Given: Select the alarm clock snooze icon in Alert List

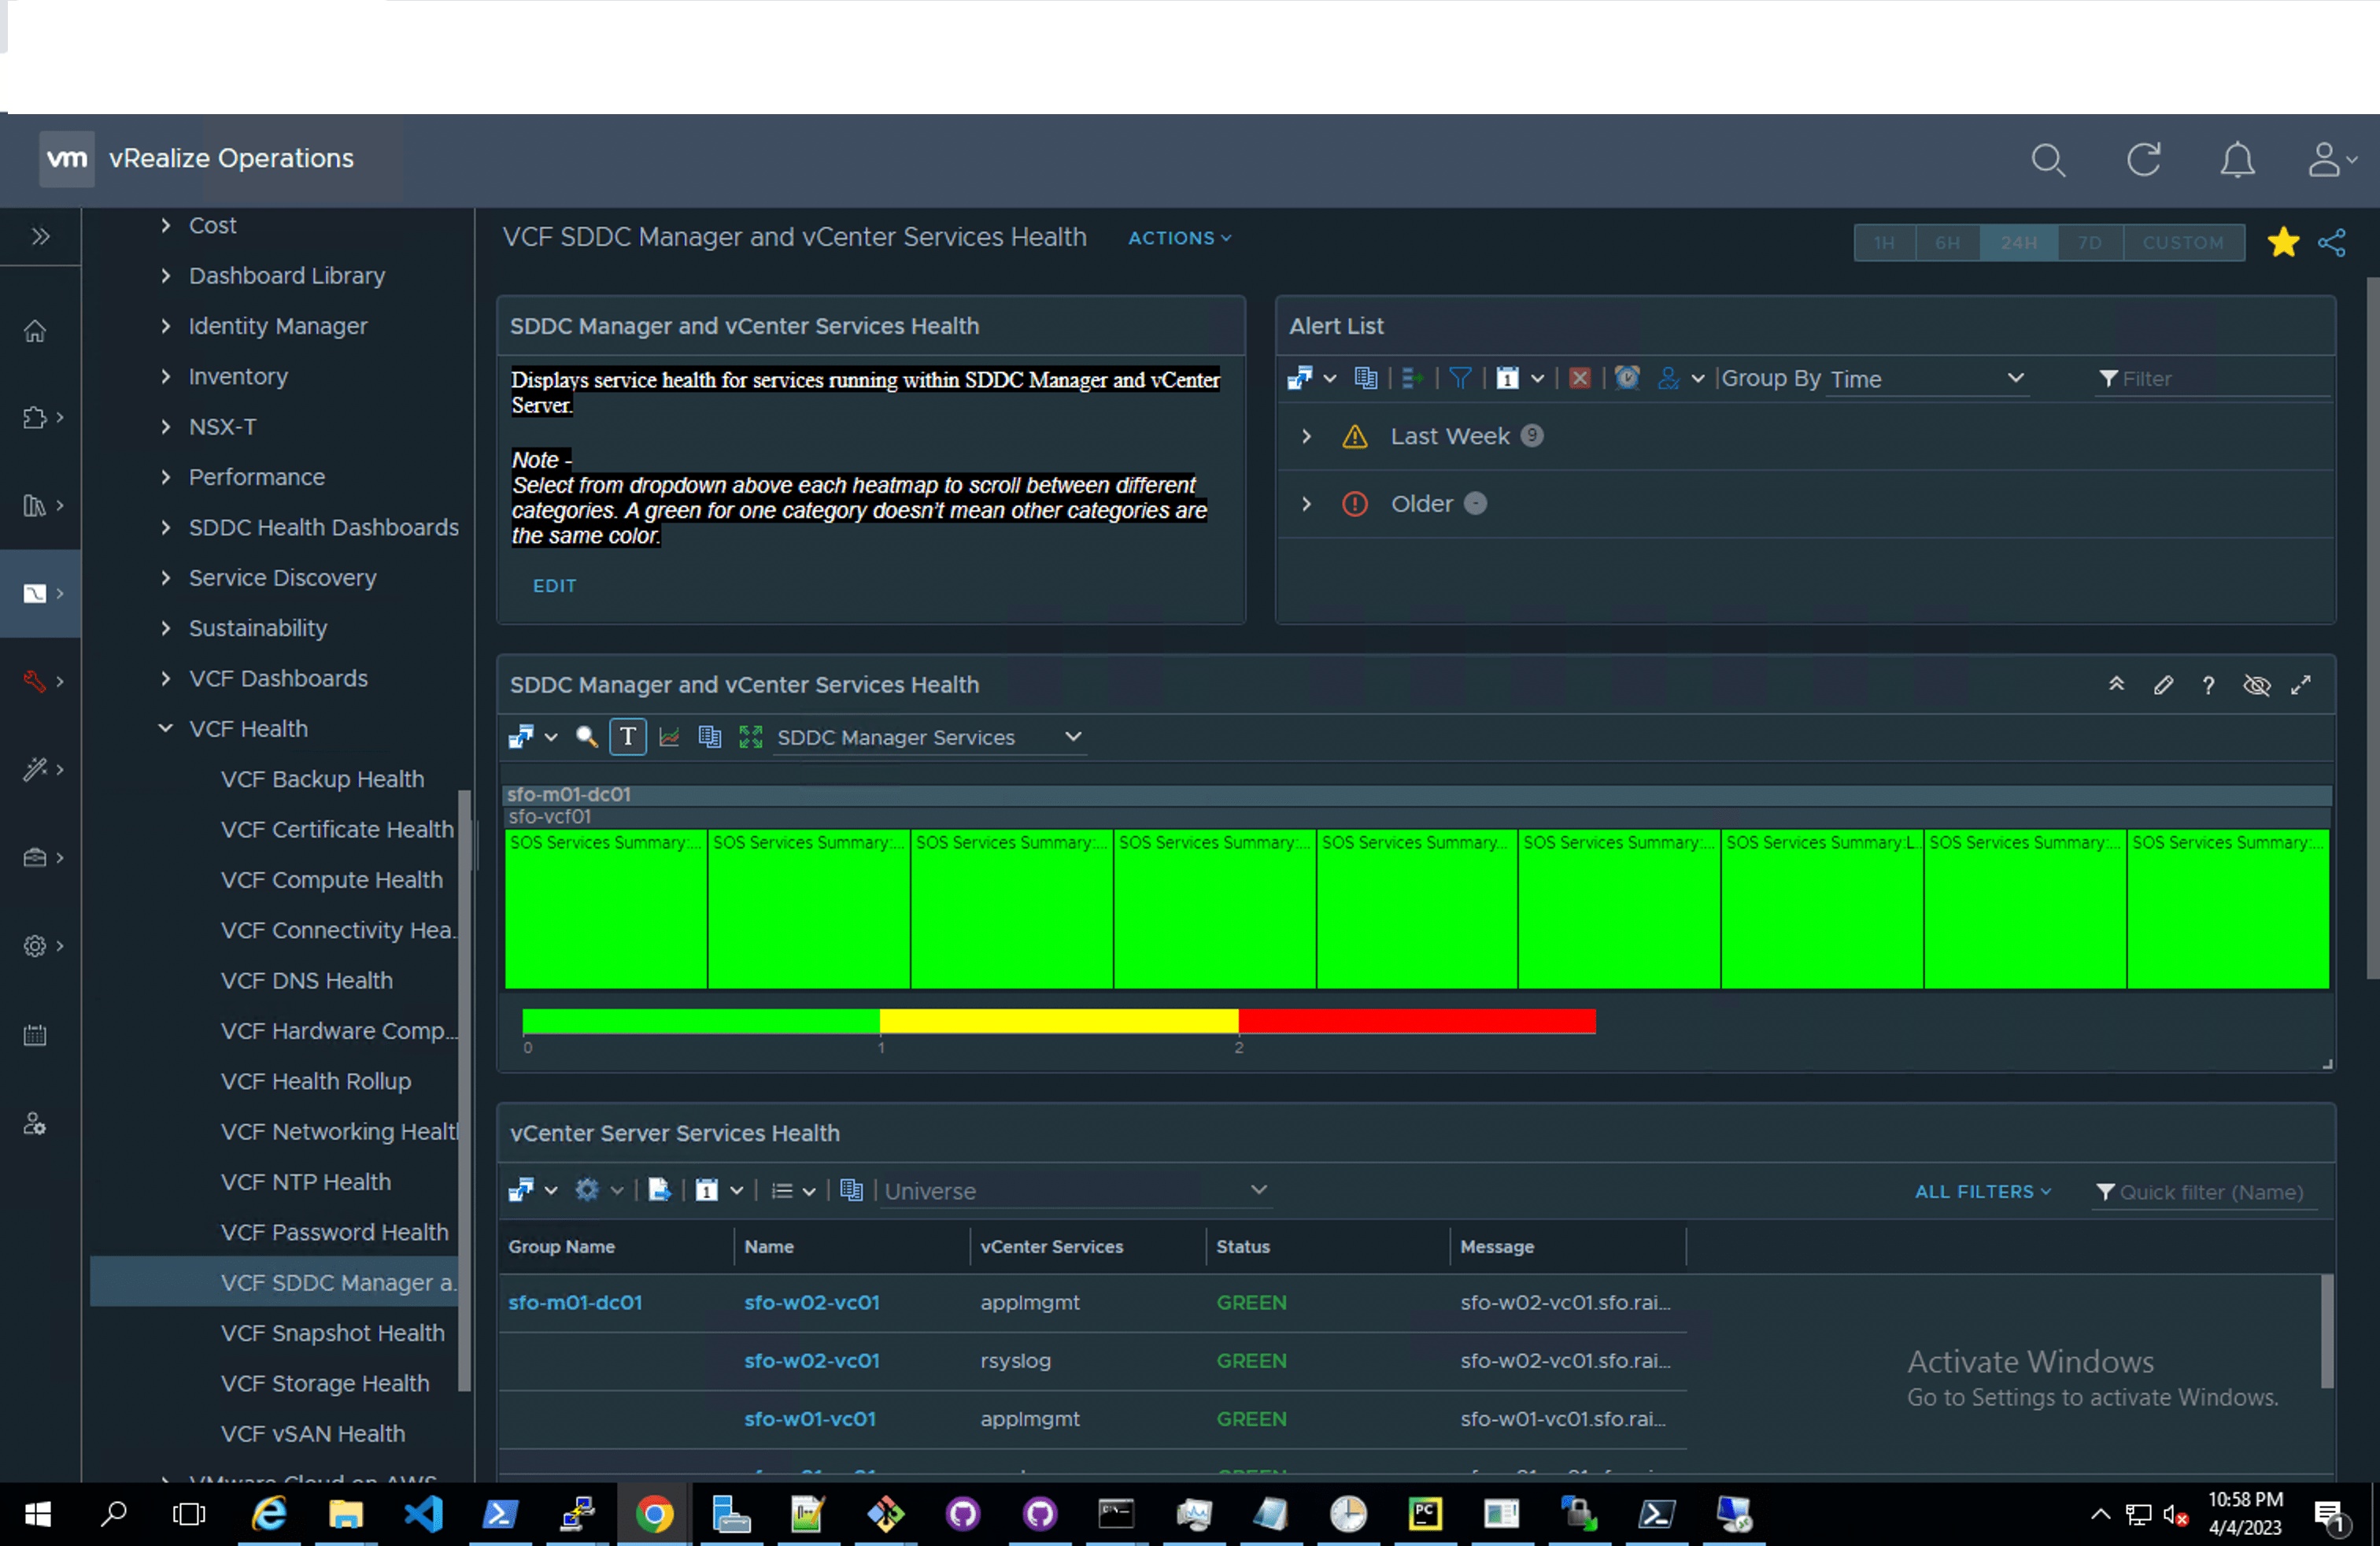Looking at the screenshot, I should tap(1627, 378).
